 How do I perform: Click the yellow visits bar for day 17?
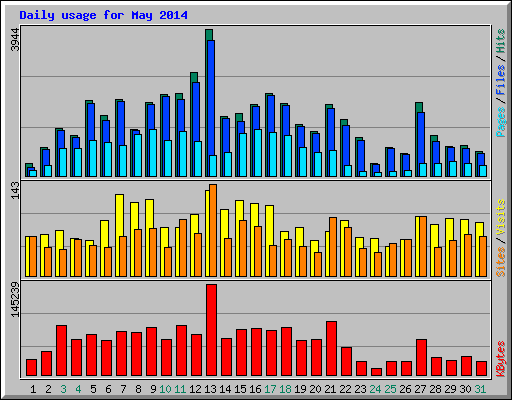tap(269, 225)
